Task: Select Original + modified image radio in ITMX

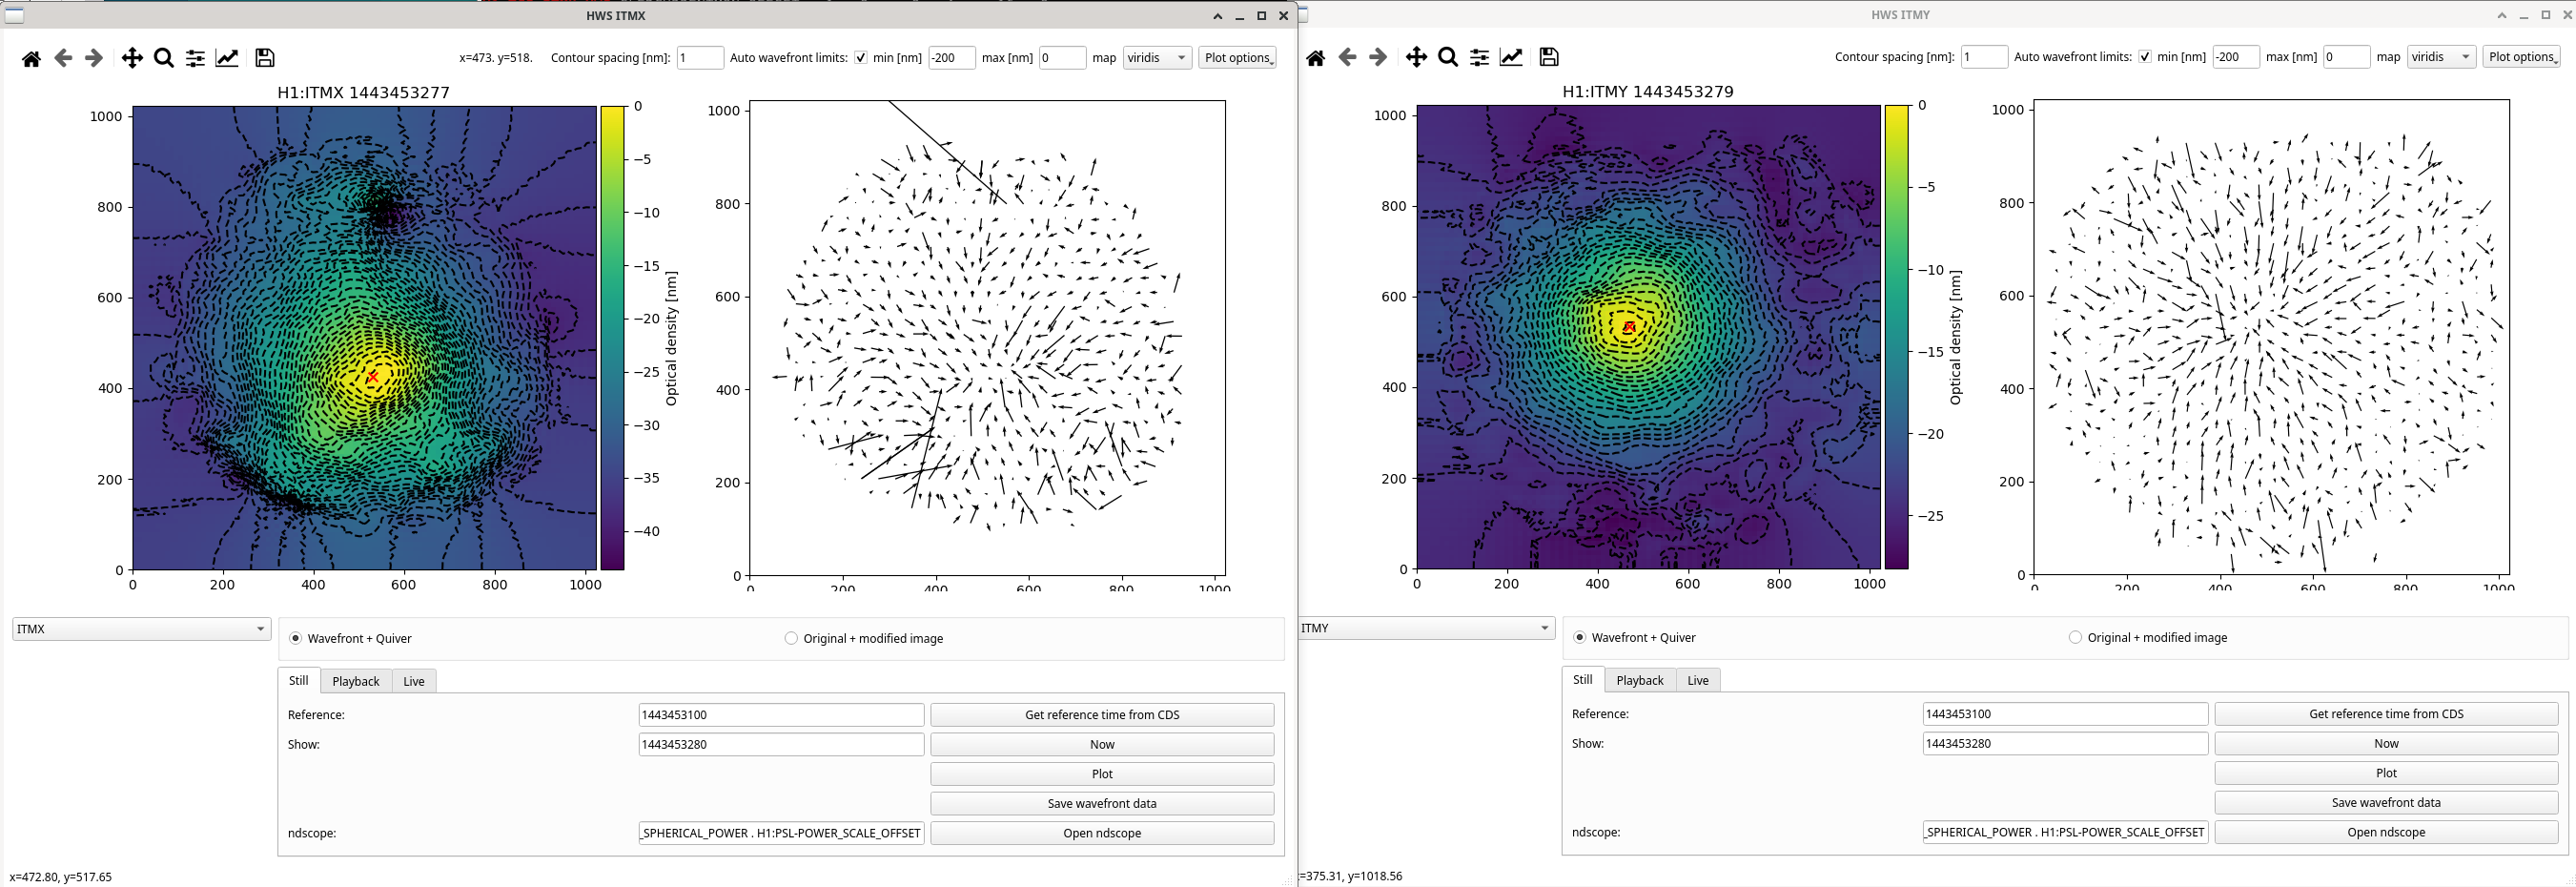Action: click(x=791, y=638)
